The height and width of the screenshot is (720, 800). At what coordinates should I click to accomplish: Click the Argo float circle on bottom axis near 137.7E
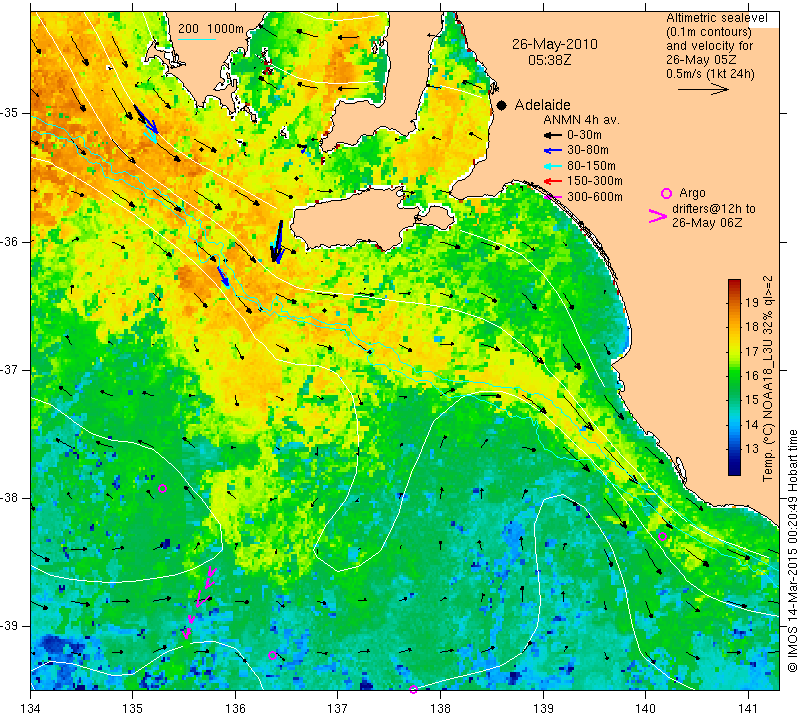tap(413, 689)
